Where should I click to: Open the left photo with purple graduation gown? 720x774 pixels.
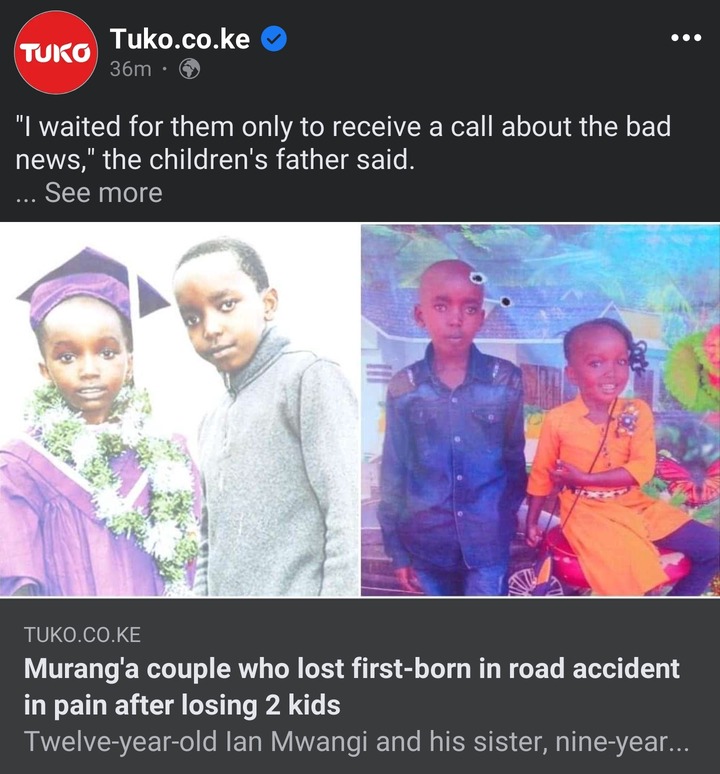[179, 410]
